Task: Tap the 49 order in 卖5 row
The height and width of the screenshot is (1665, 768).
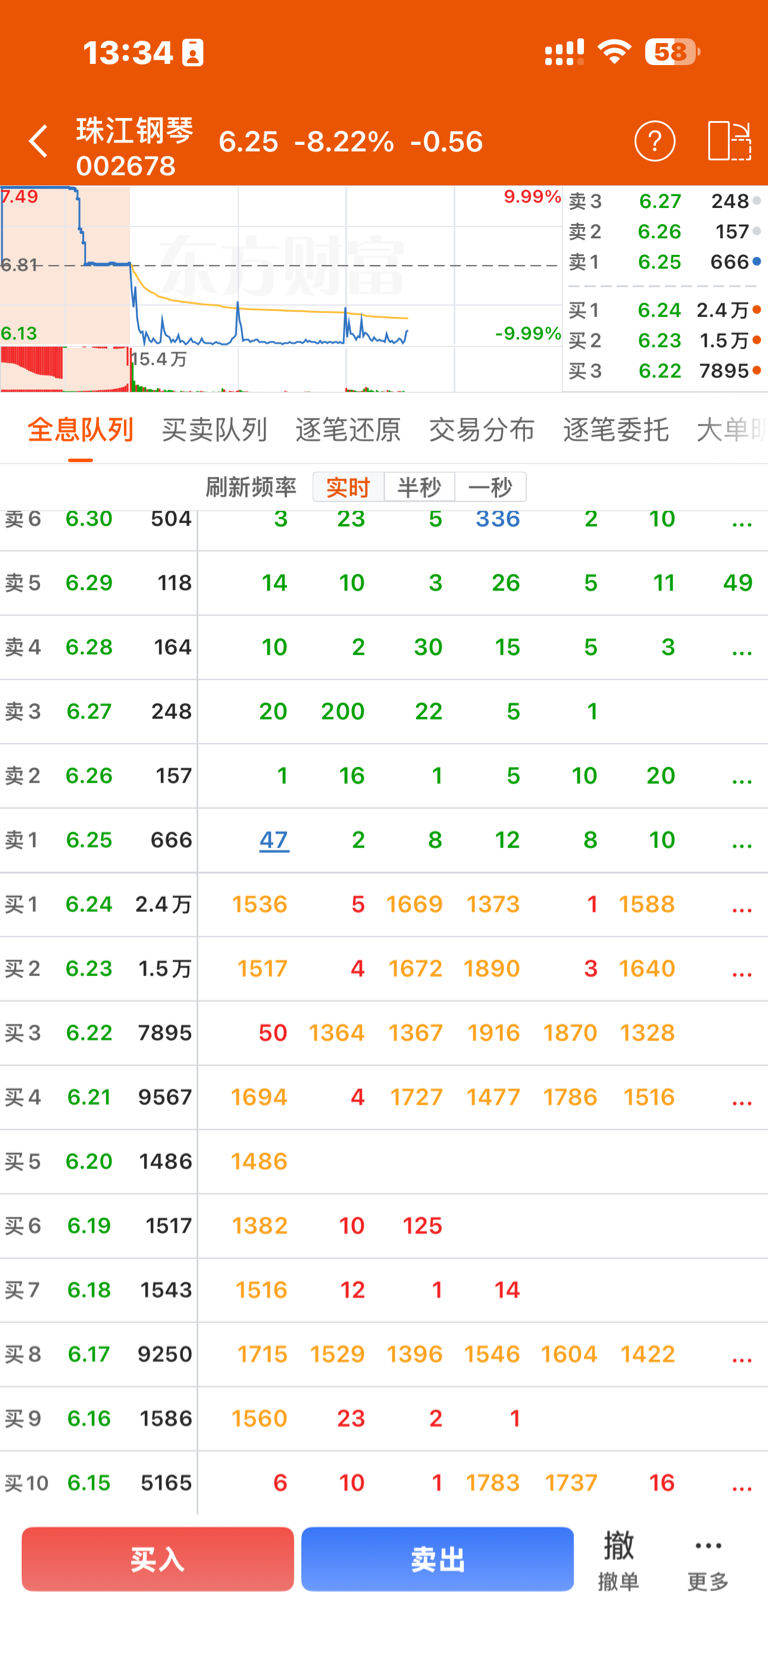Action: [738, 583]
